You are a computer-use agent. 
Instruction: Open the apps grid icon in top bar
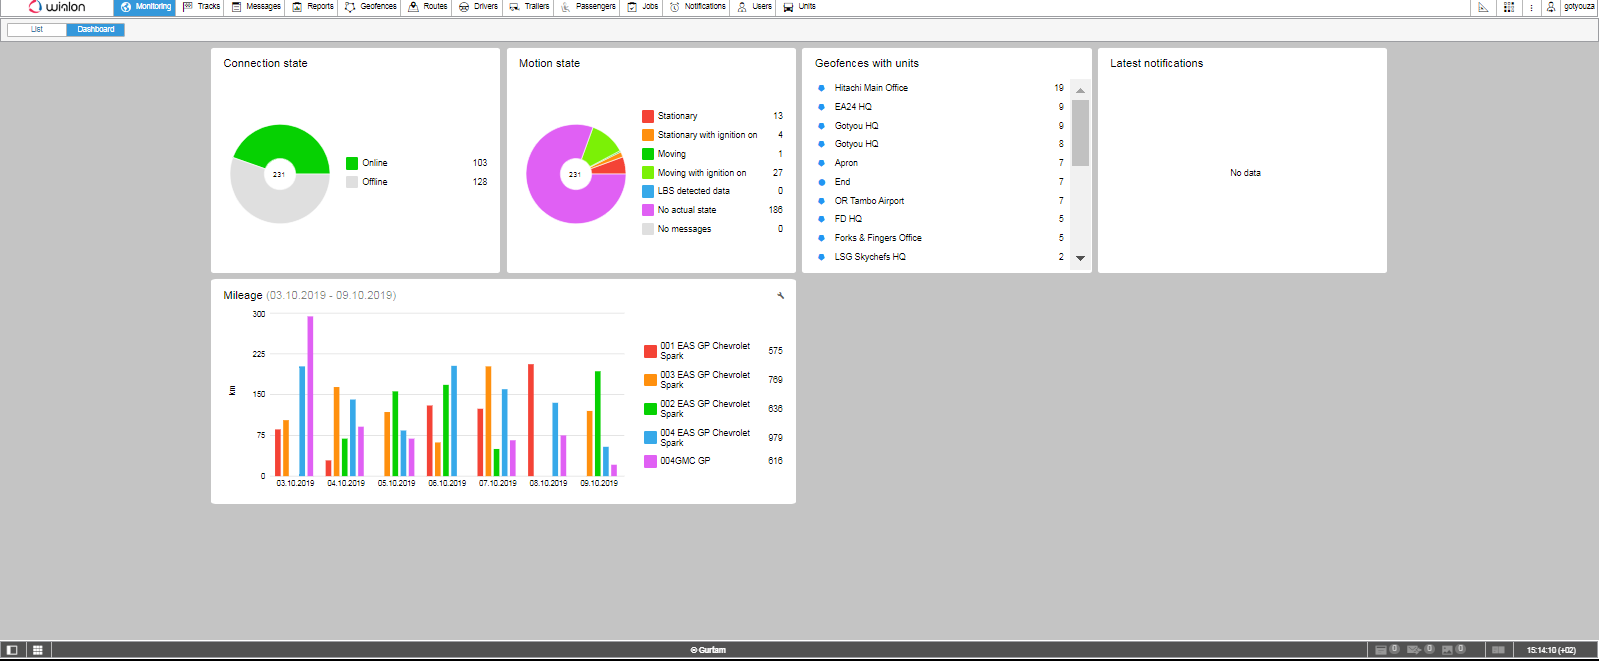click(x=1509, y=7)
